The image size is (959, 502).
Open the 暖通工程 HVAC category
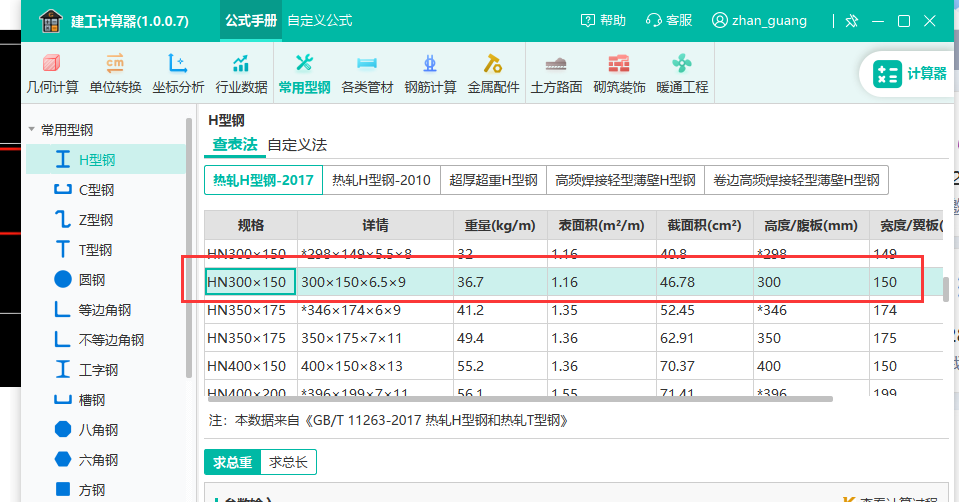click(682, 73)
